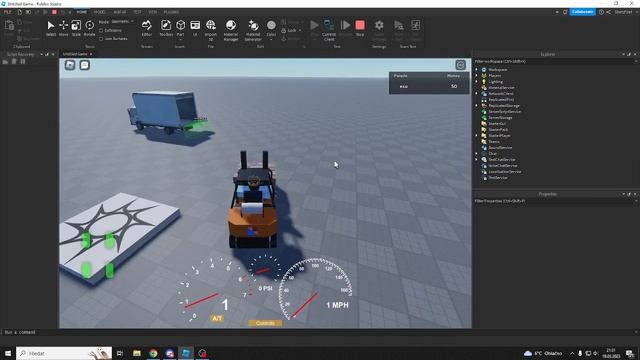
Task: Open the UI editor button
Action: (195, 28)
